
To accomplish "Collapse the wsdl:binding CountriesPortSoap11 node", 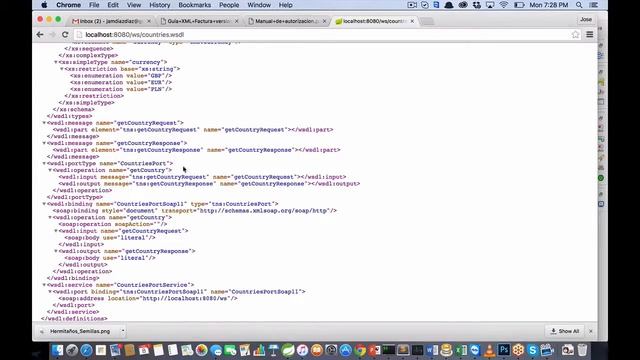I will 44,204.
